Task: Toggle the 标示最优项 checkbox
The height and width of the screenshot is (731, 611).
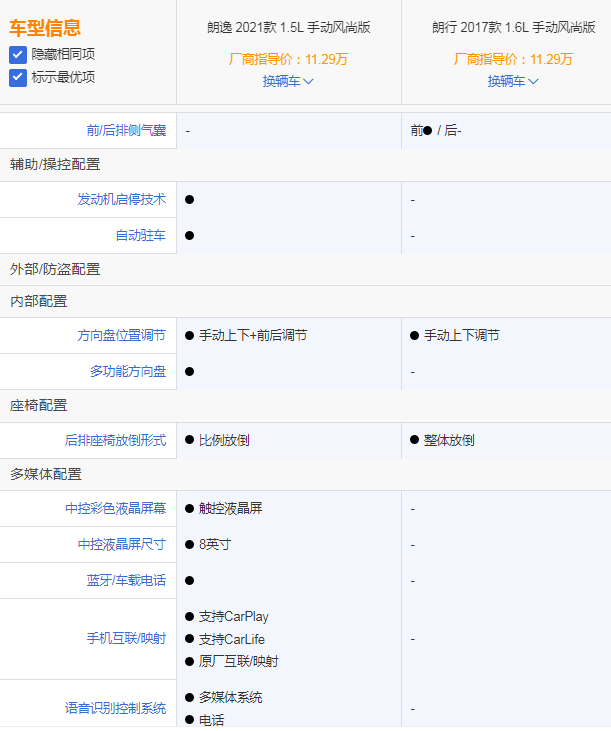Action: pos(18,77)
